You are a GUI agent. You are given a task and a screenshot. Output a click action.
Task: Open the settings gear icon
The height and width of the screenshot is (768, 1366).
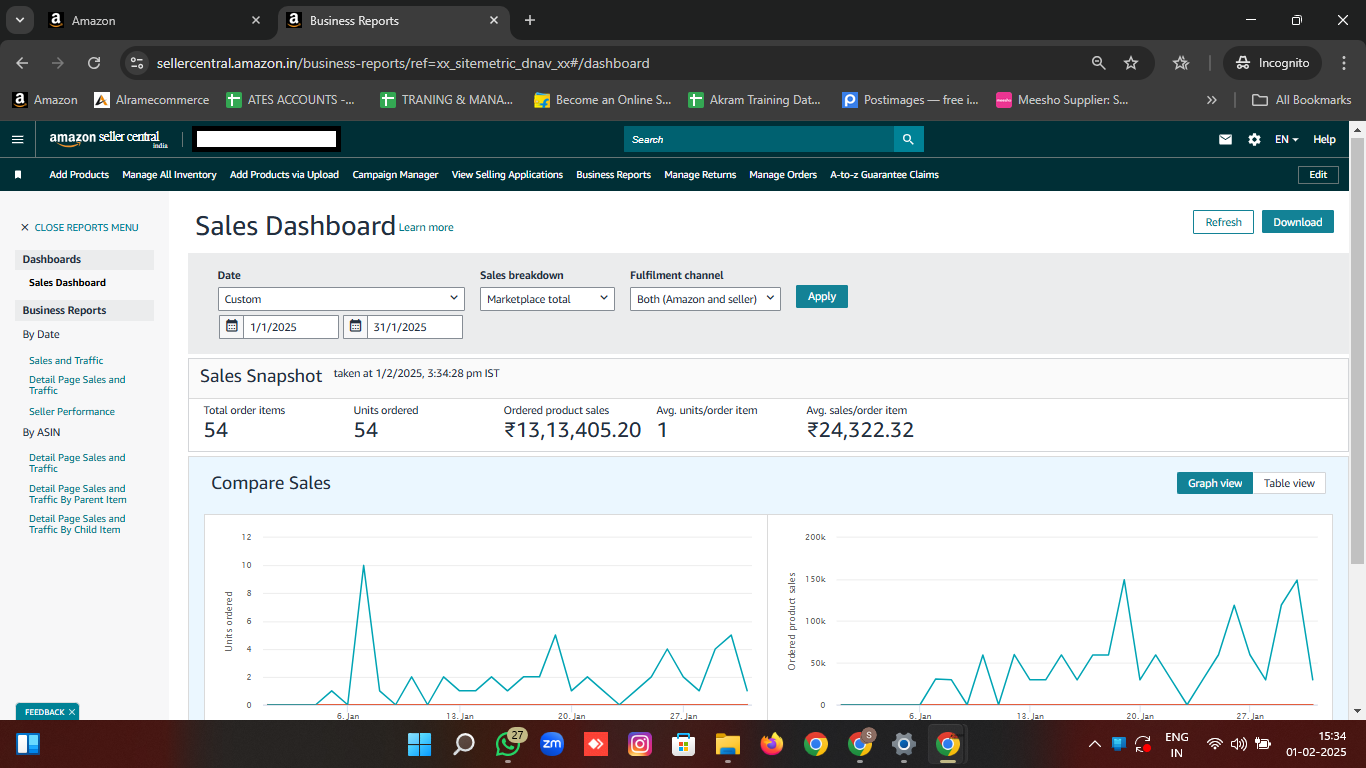click(1254, 140)
